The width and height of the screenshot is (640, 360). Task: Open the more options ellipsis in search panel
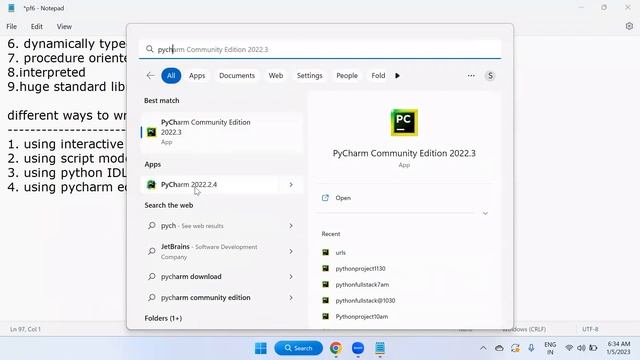471,76
